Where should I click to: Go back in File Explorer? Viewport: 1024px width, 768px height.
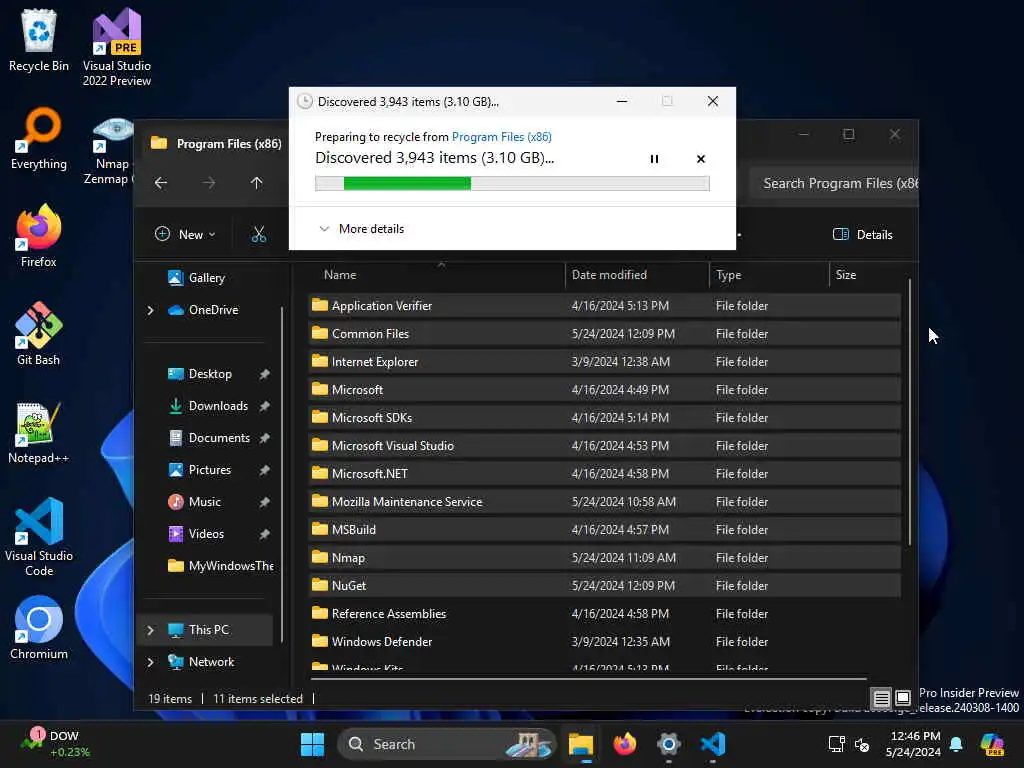[161, 183]
